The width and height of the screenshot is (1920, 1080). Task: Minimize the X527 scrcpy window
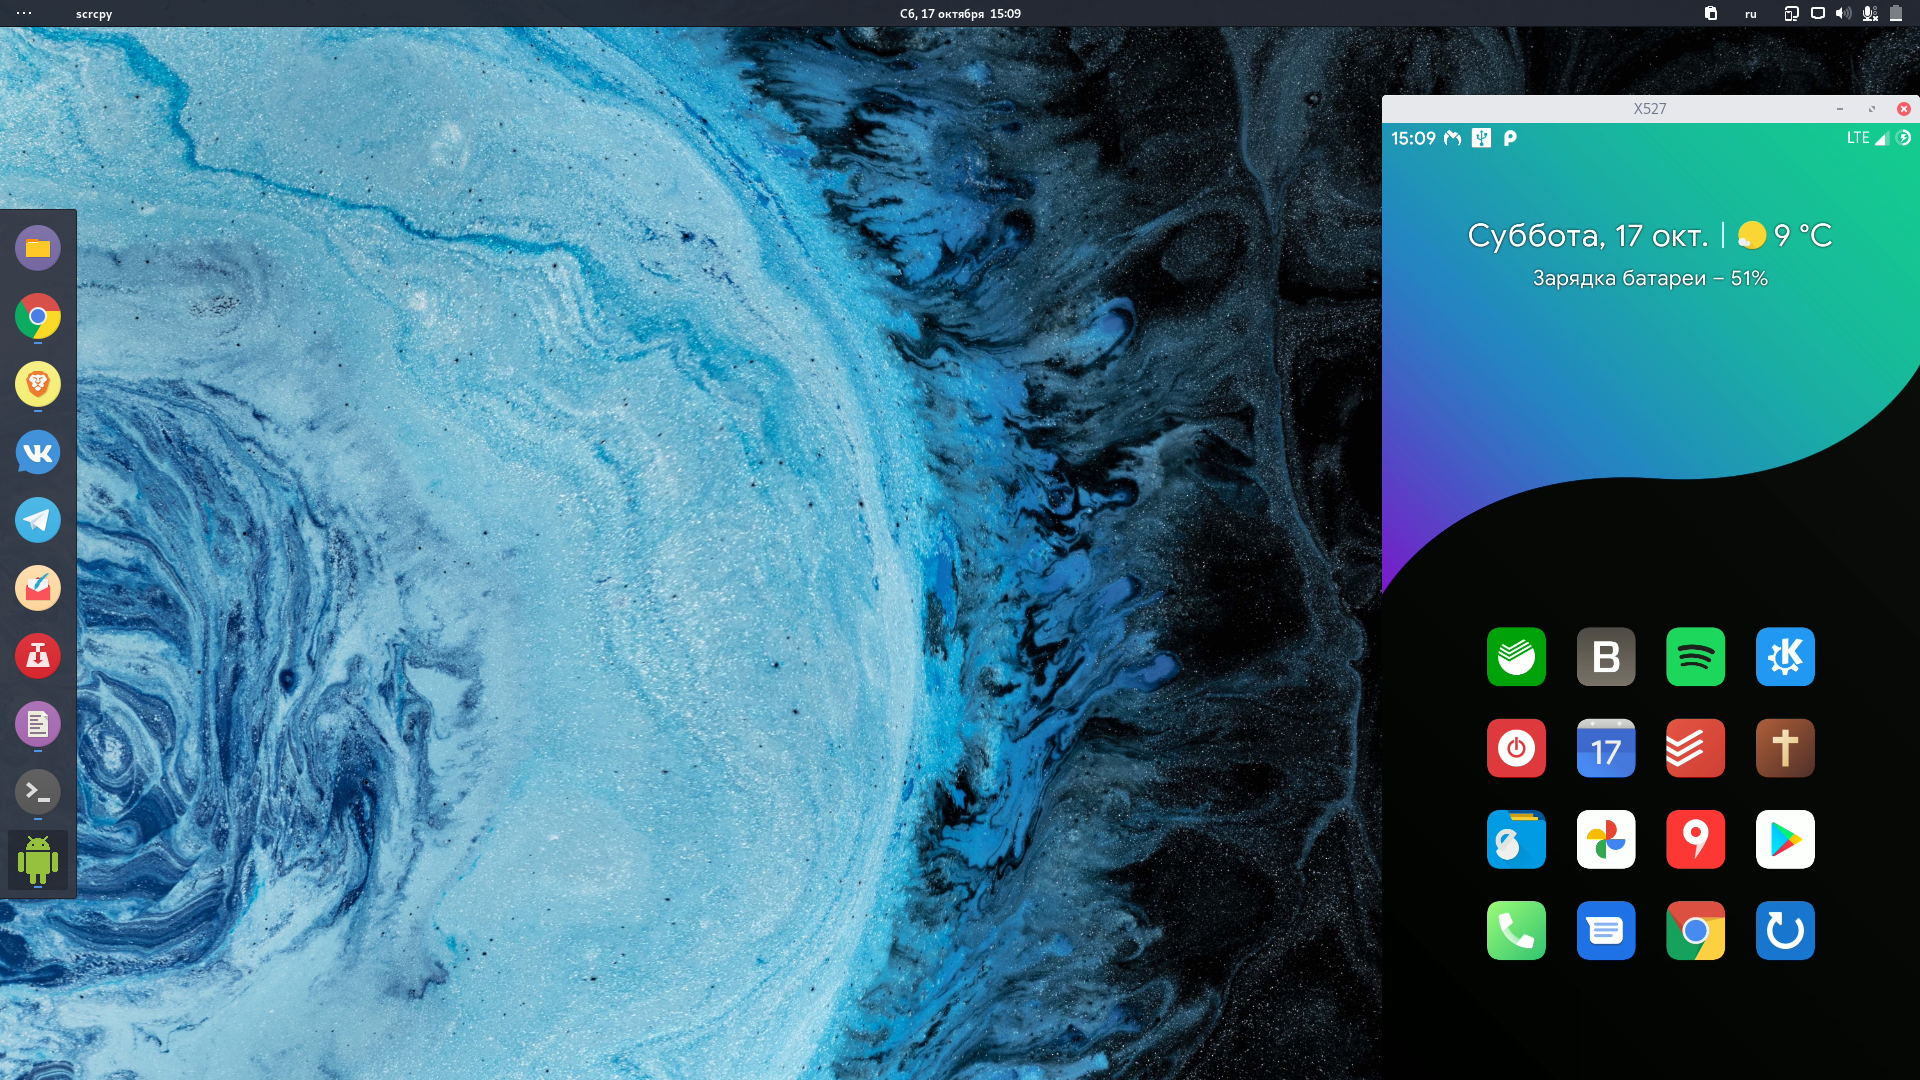tap(1840, 108)
